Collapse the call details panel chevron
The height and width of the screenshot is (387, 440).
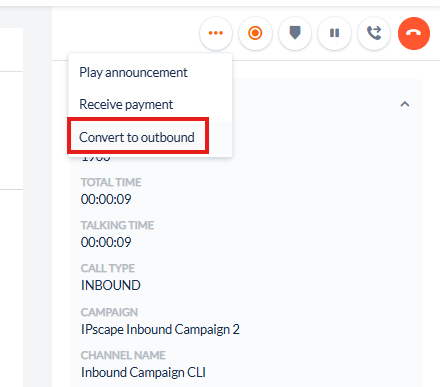point(405,104)
